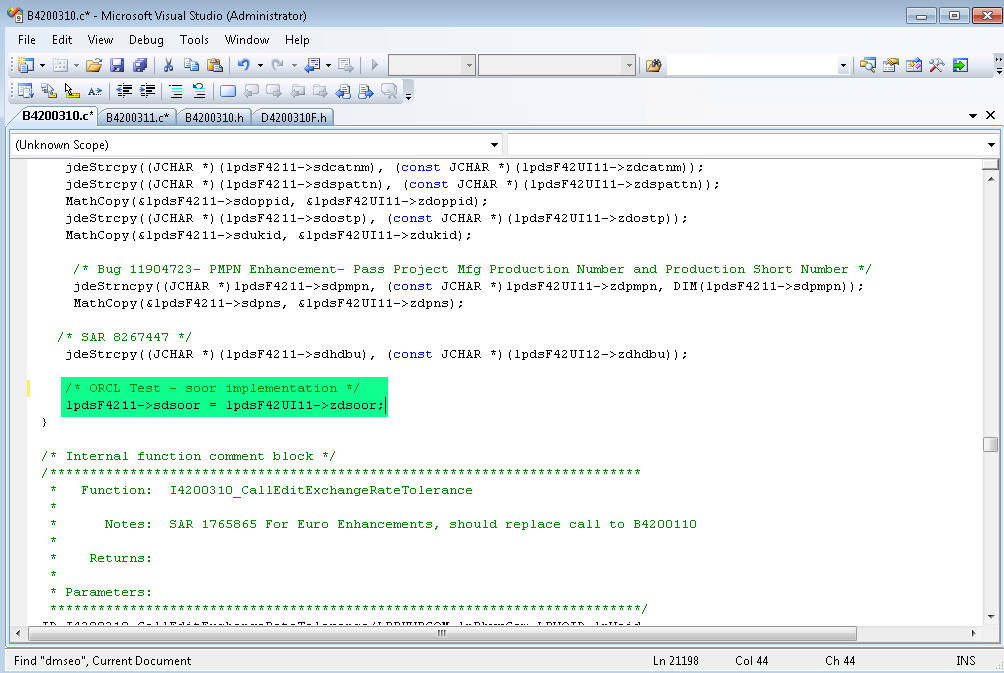The image size is (1004, 673).
Task: Click the Display Parameter Info icon
Action: pos(49,91)
